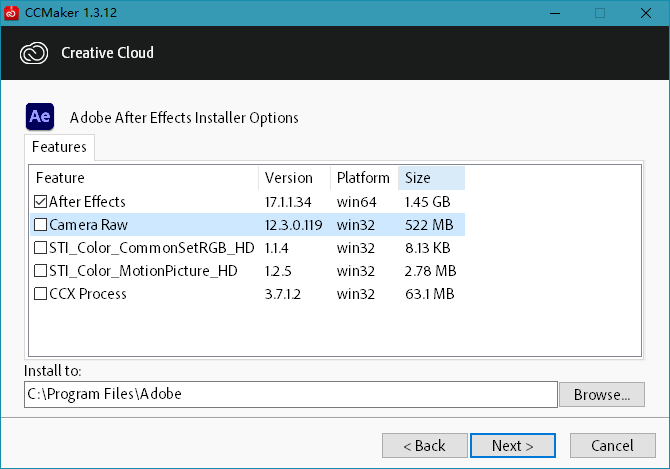The height and width of the screenshot is (469, 670).
Task: Uncheck the After Effects checkbox
Action: coord(41,201)
